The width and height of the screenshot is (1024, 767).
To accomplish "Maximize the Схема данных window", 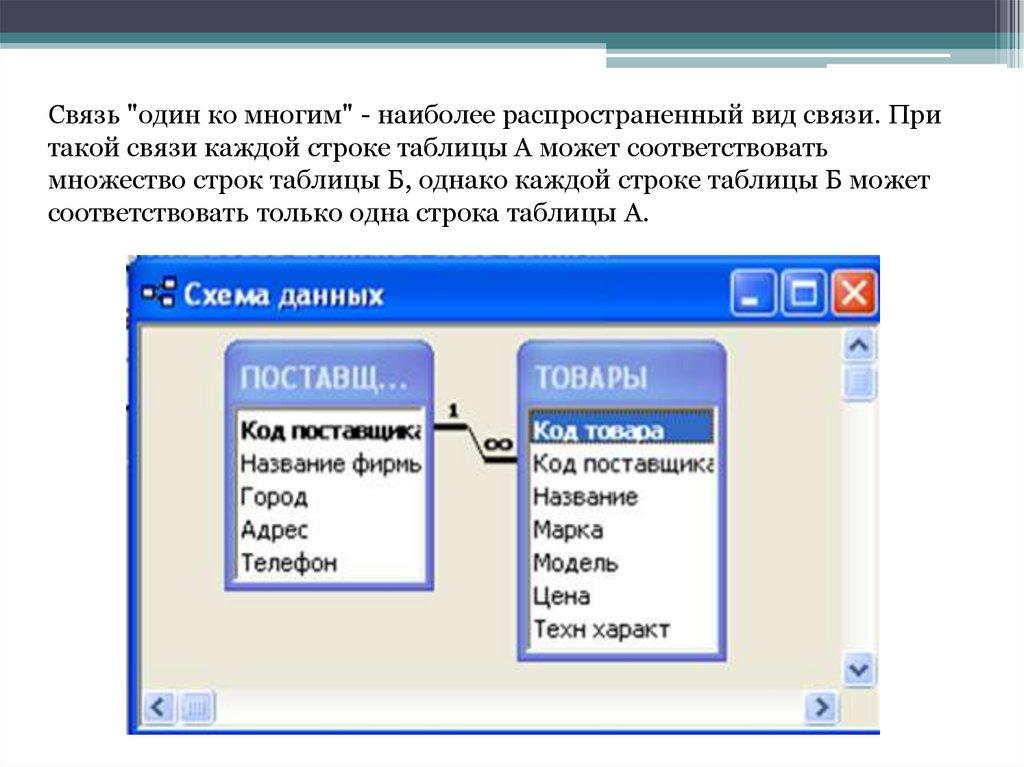I will click(x=803, y=296).
